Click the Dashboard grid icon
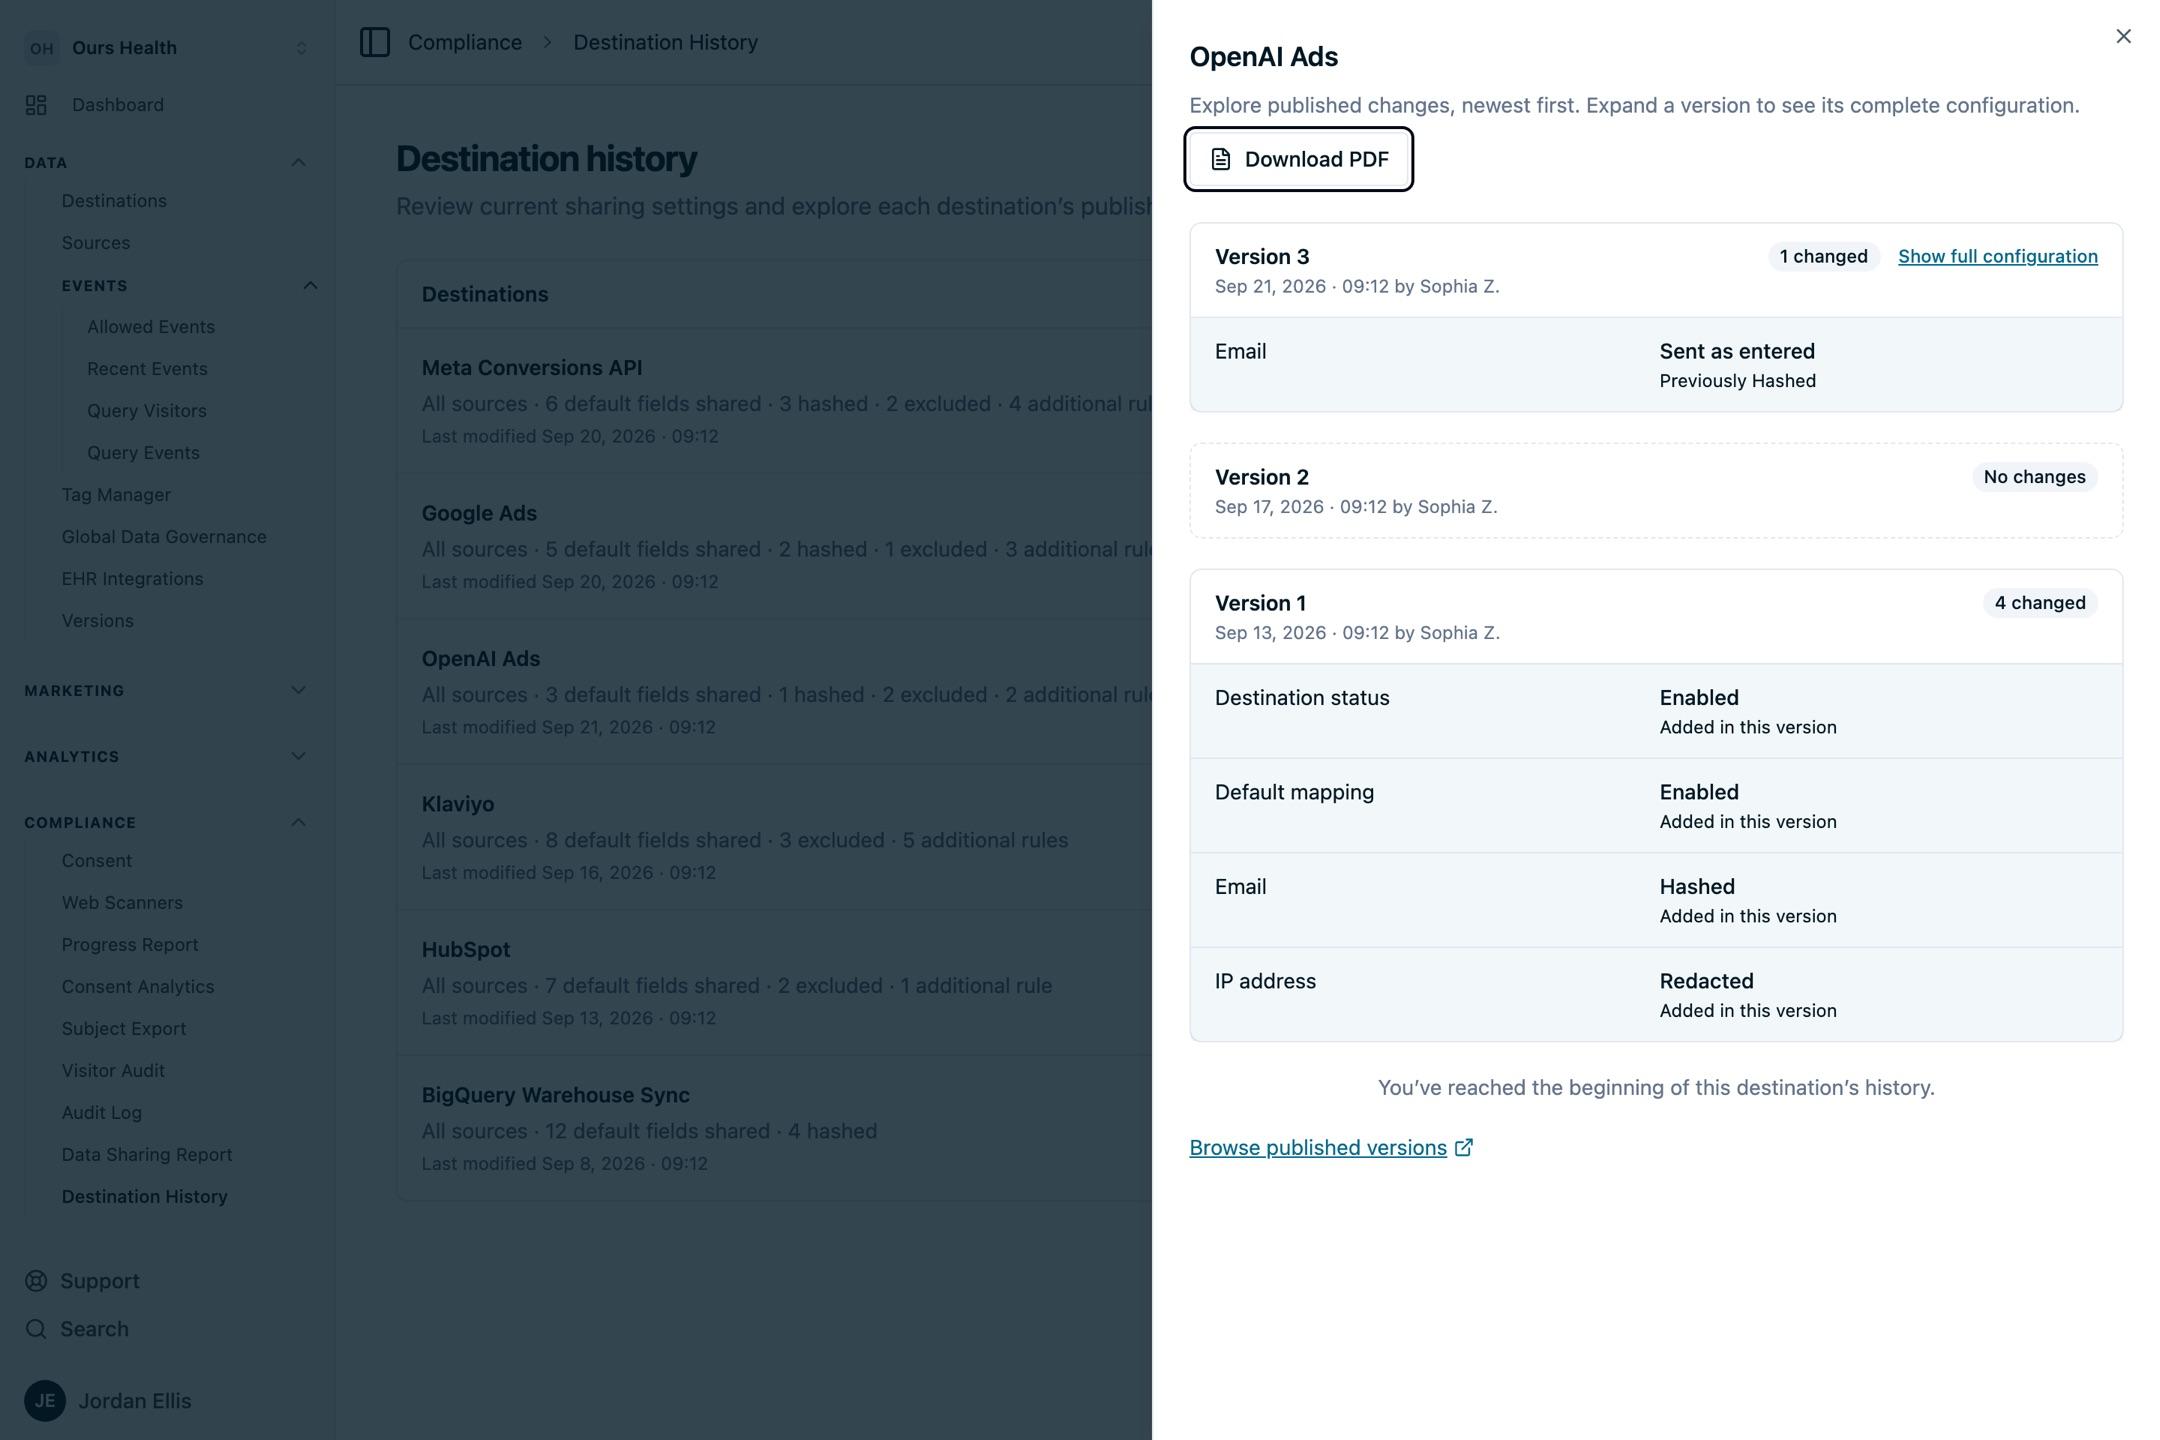 point(36,105)
